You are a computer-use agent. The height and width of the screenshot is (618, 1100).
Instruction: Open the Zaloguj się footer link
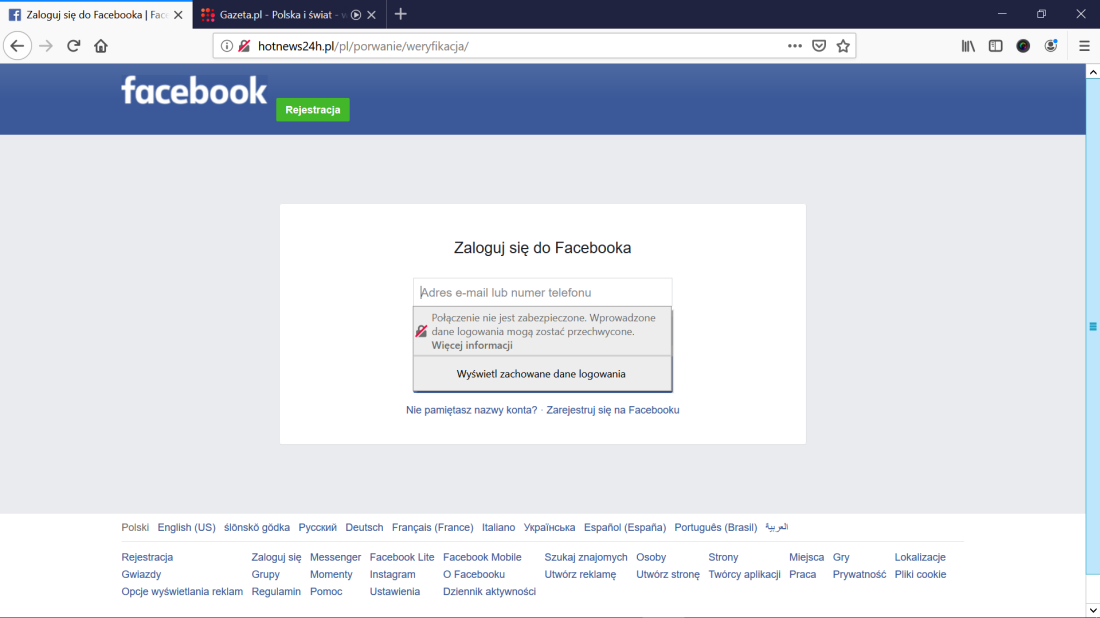pyautogui.click(x=276, y=557)
